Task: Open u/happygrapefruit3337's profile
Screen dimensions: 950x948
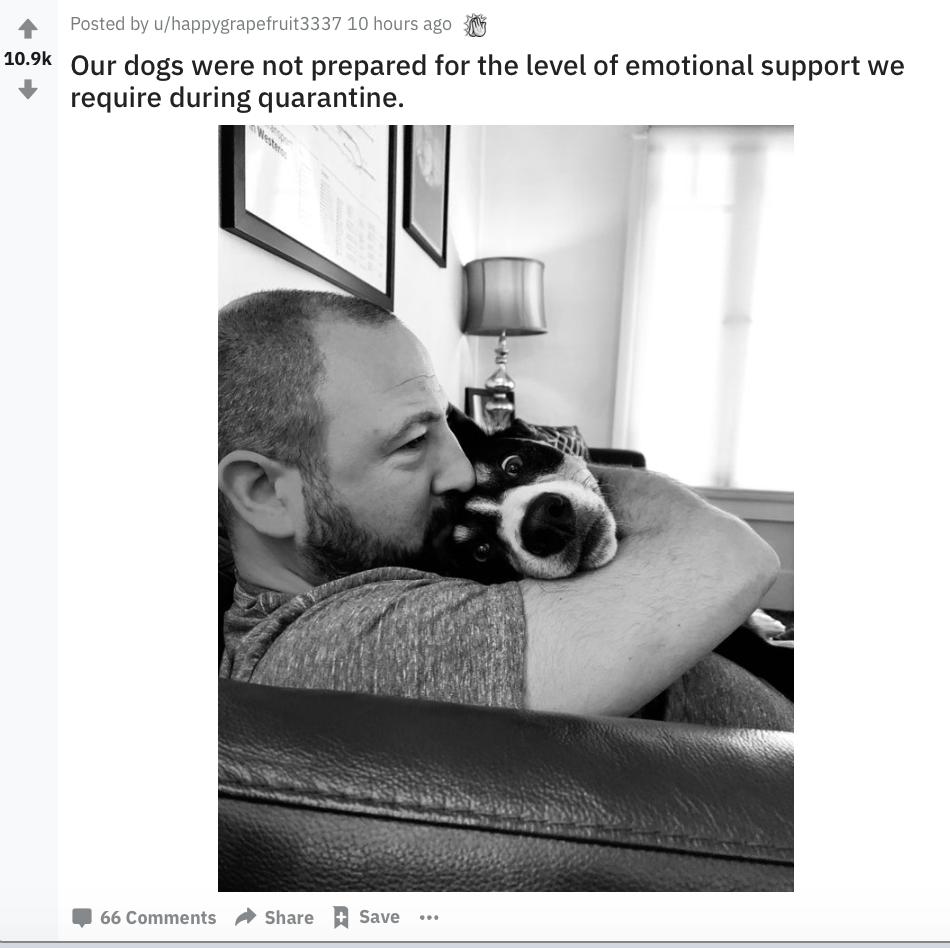Action: click(248, 24)
